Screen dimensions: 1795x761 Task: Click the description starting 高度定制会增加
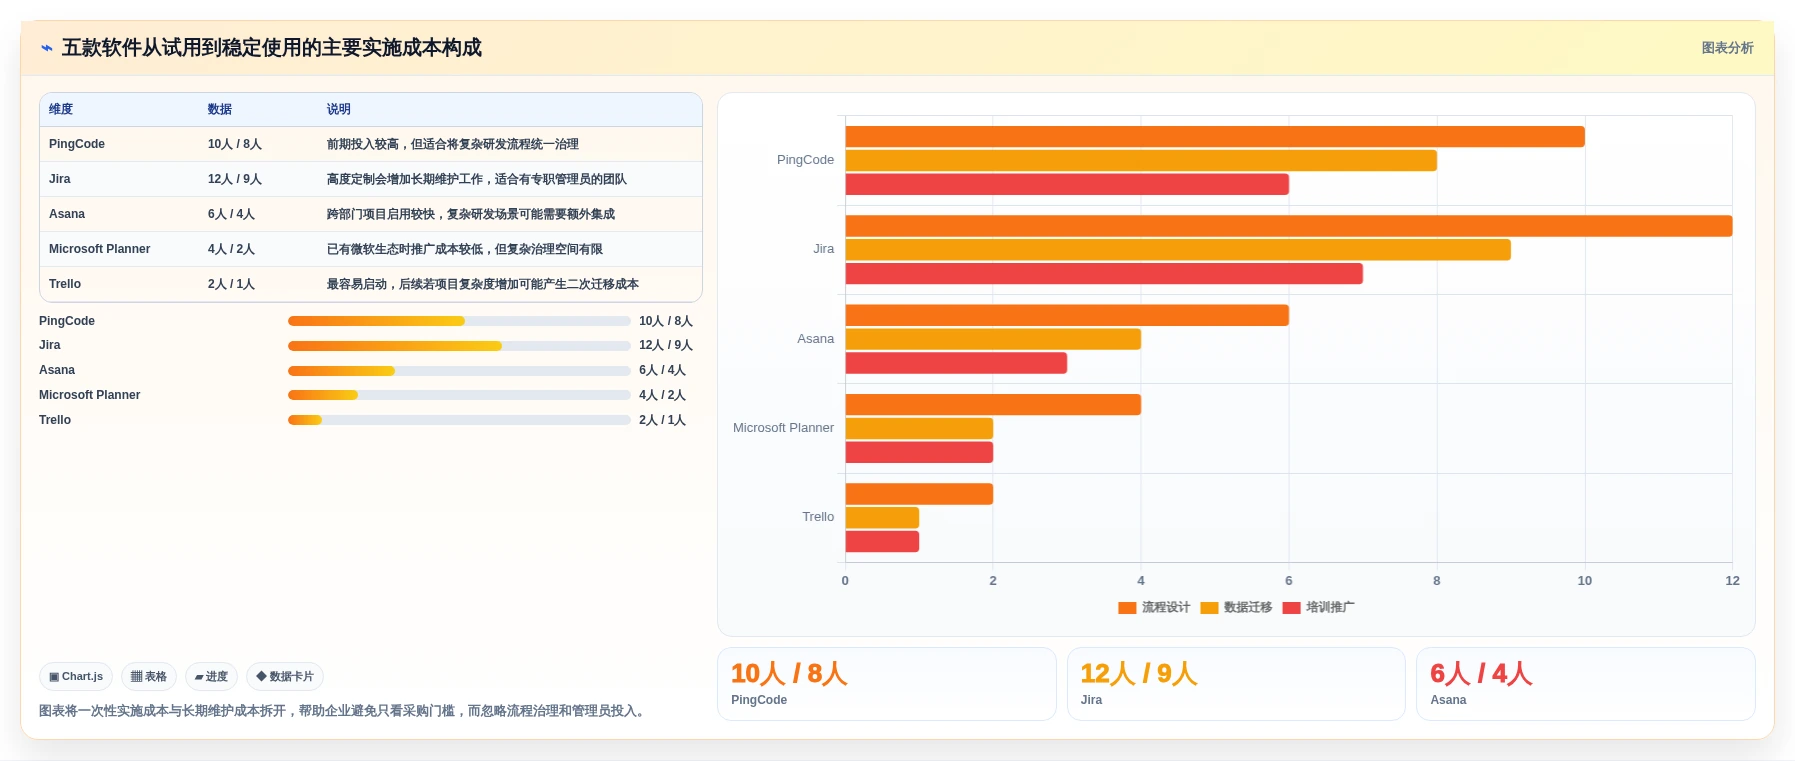tap(477, 179)
